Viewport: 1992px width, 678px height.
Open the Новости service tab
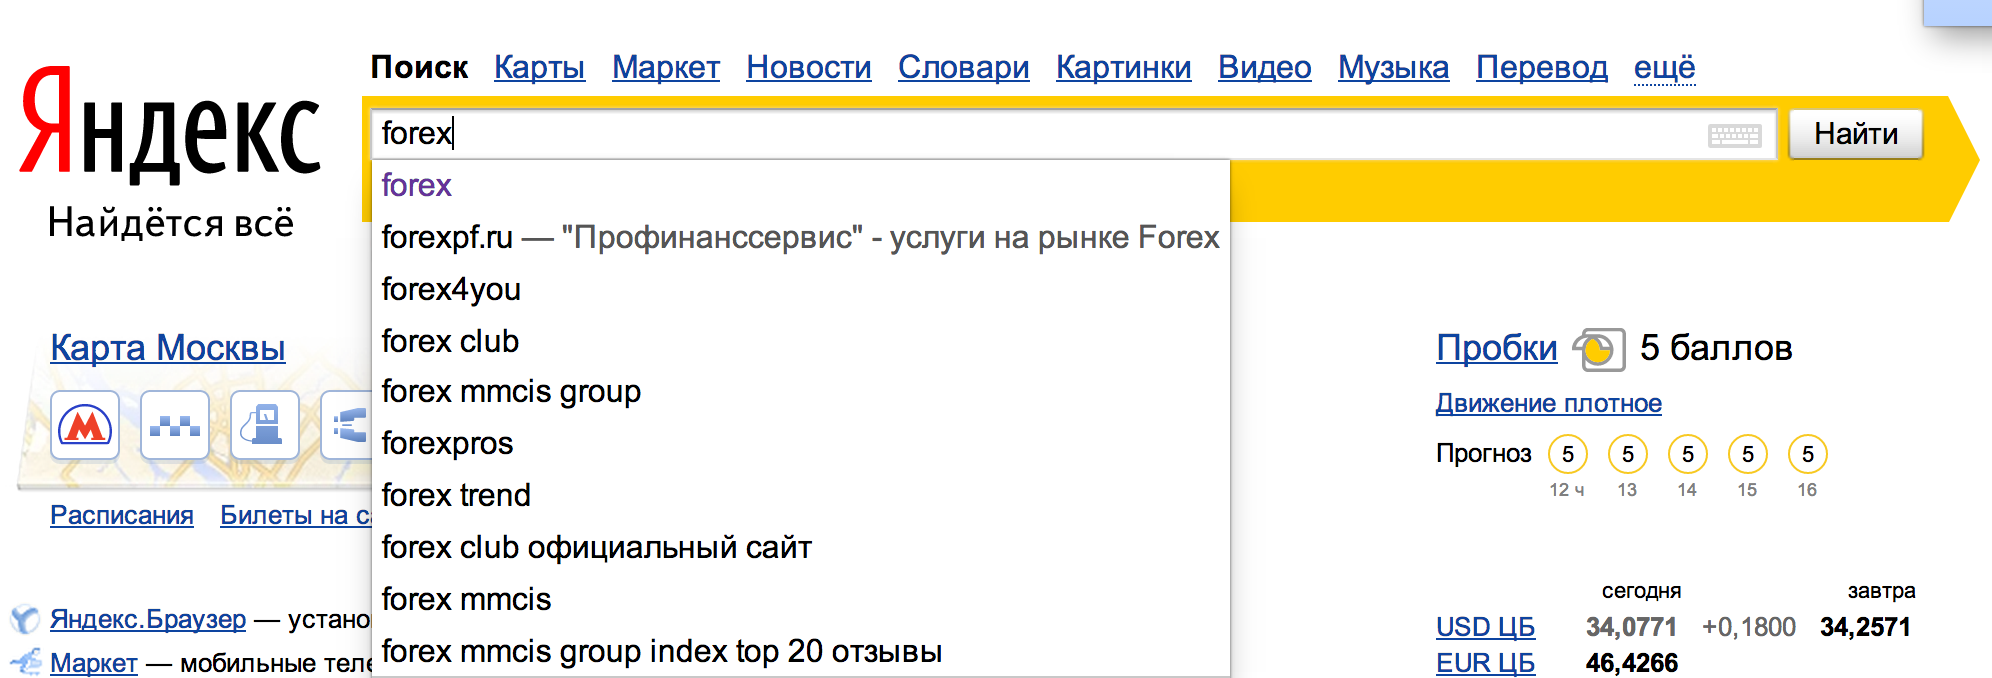pos(809,67)
